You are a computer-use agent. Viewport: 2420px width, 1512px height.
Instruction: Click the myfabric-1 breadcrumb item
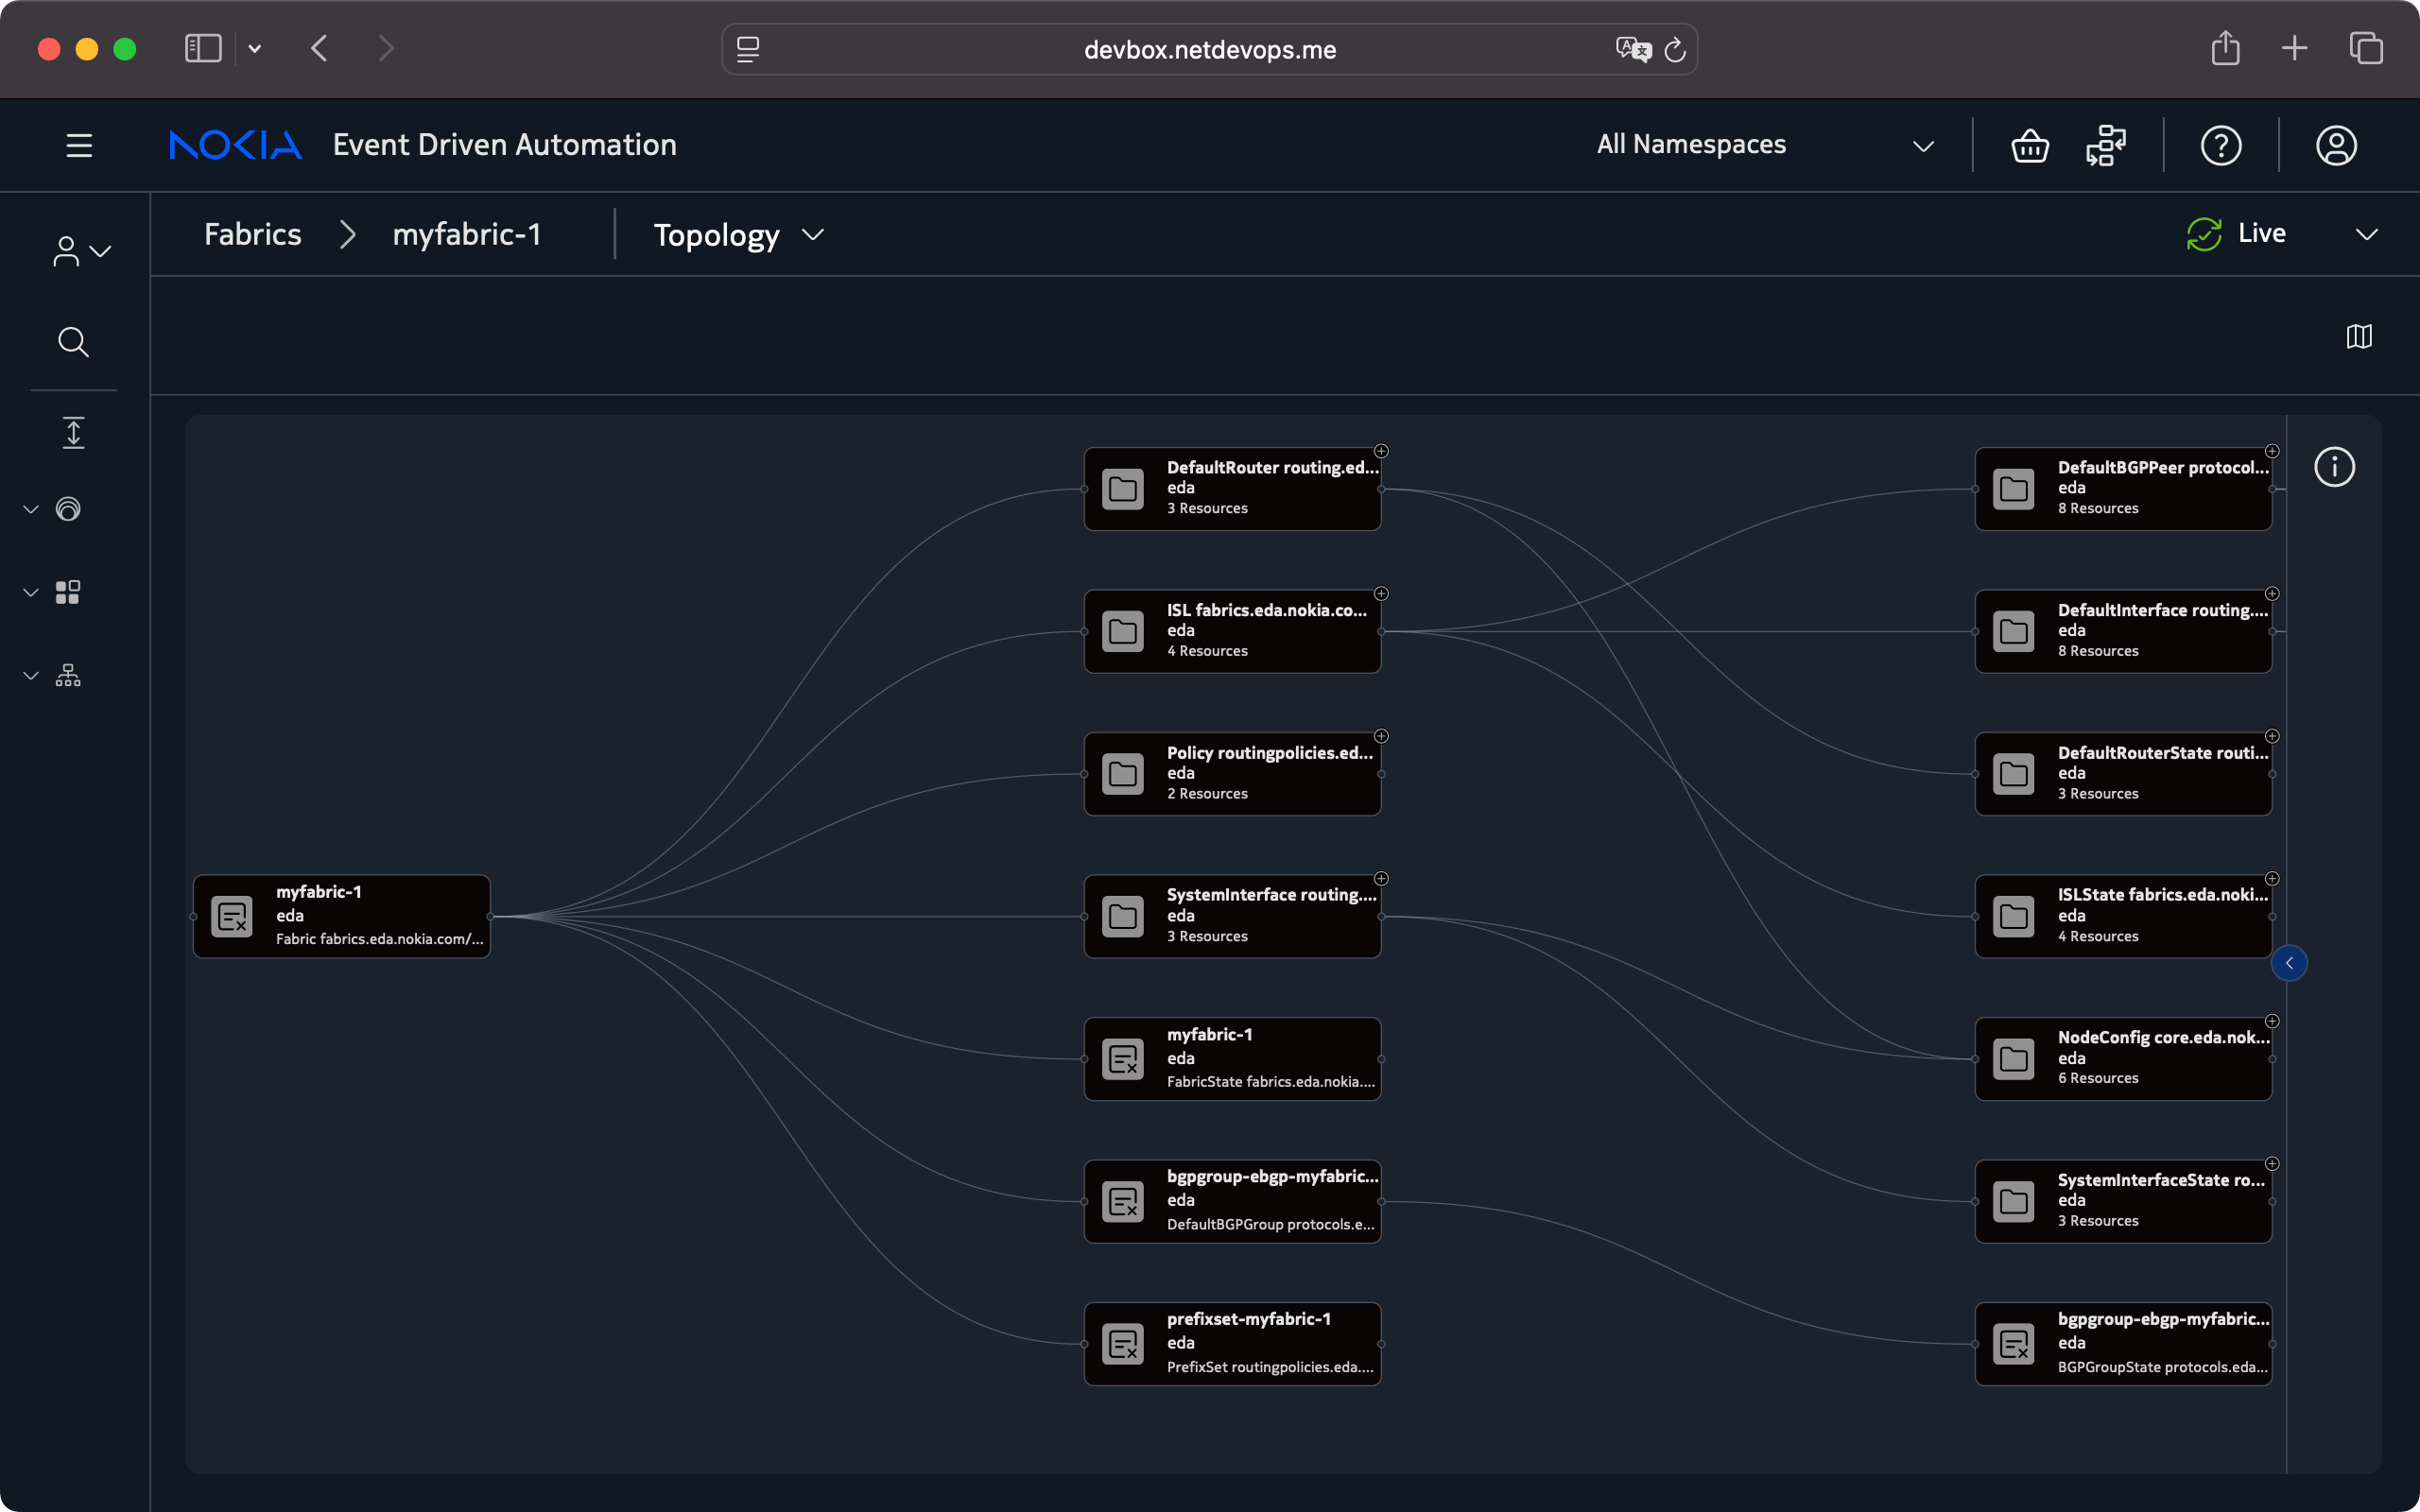click(466, 235)
